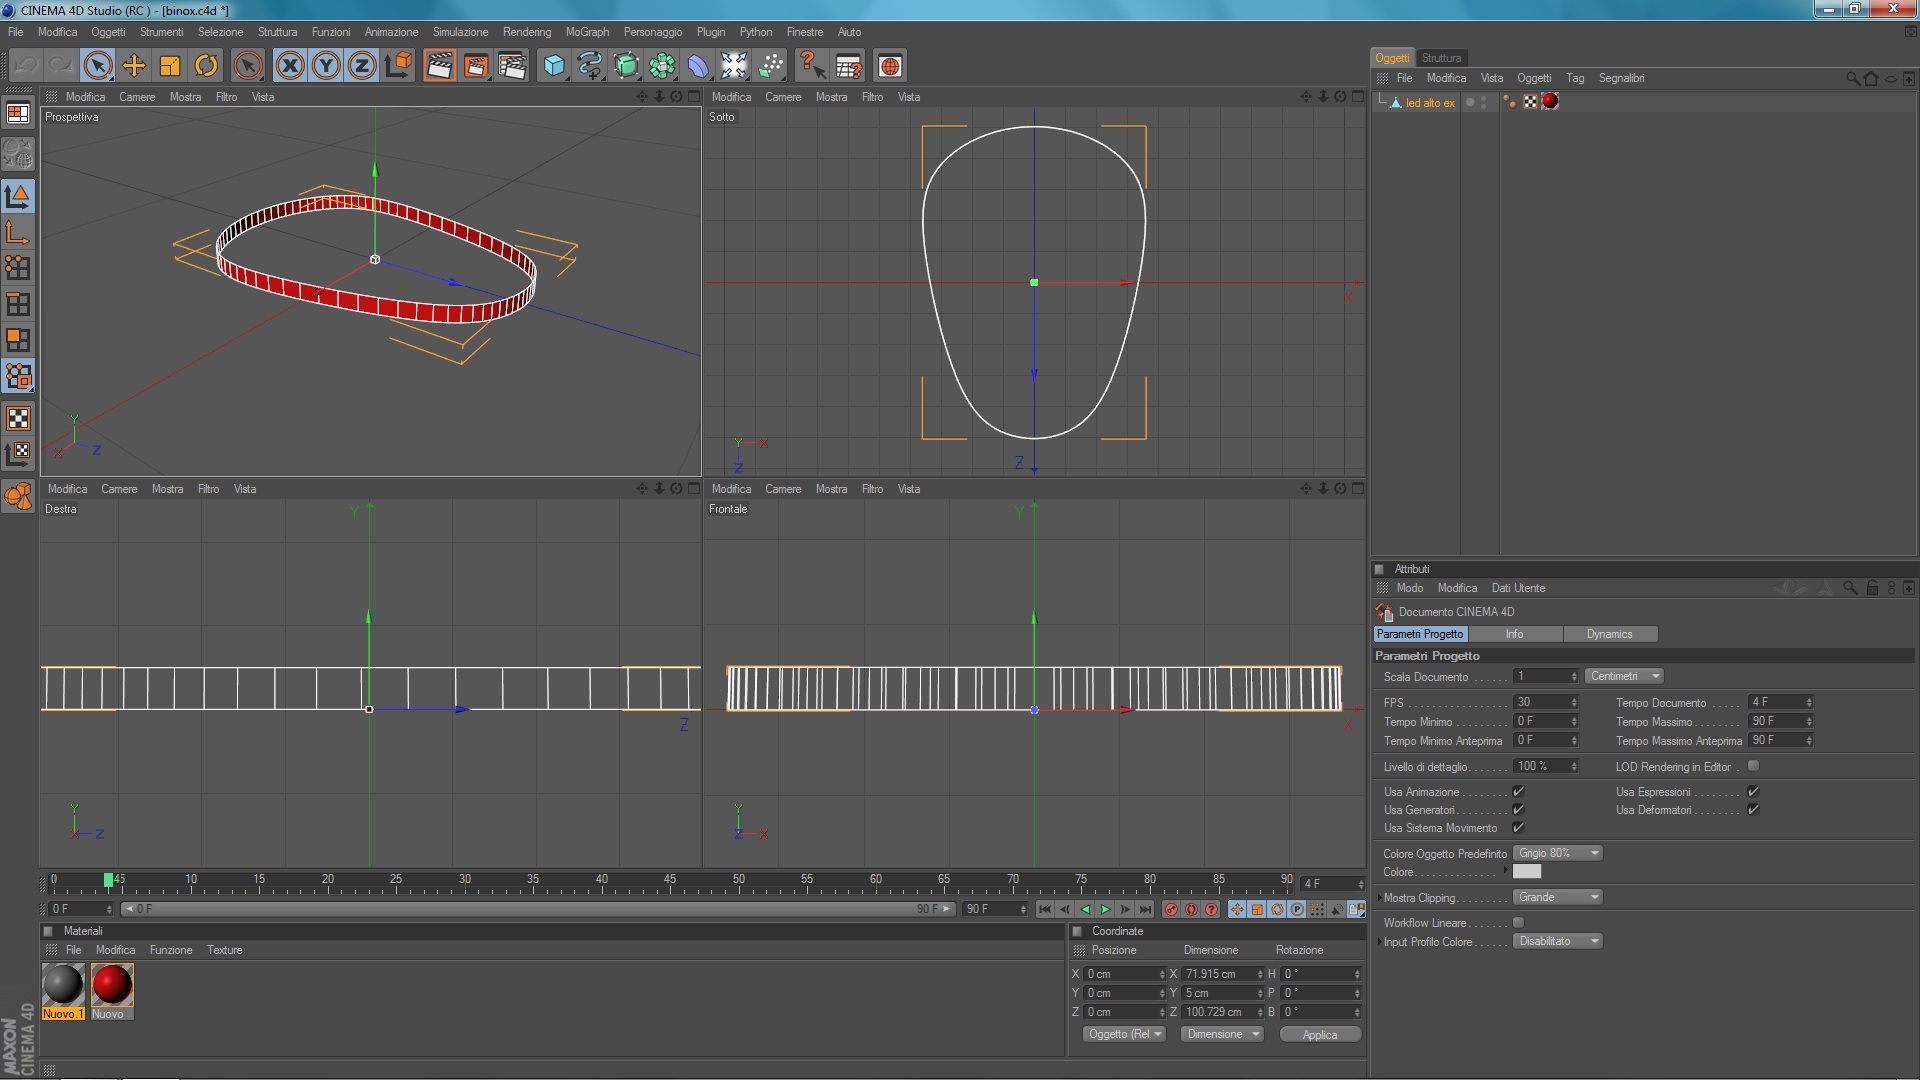Open the Input Profilo Colore dropdown

tap(1557, 941)
